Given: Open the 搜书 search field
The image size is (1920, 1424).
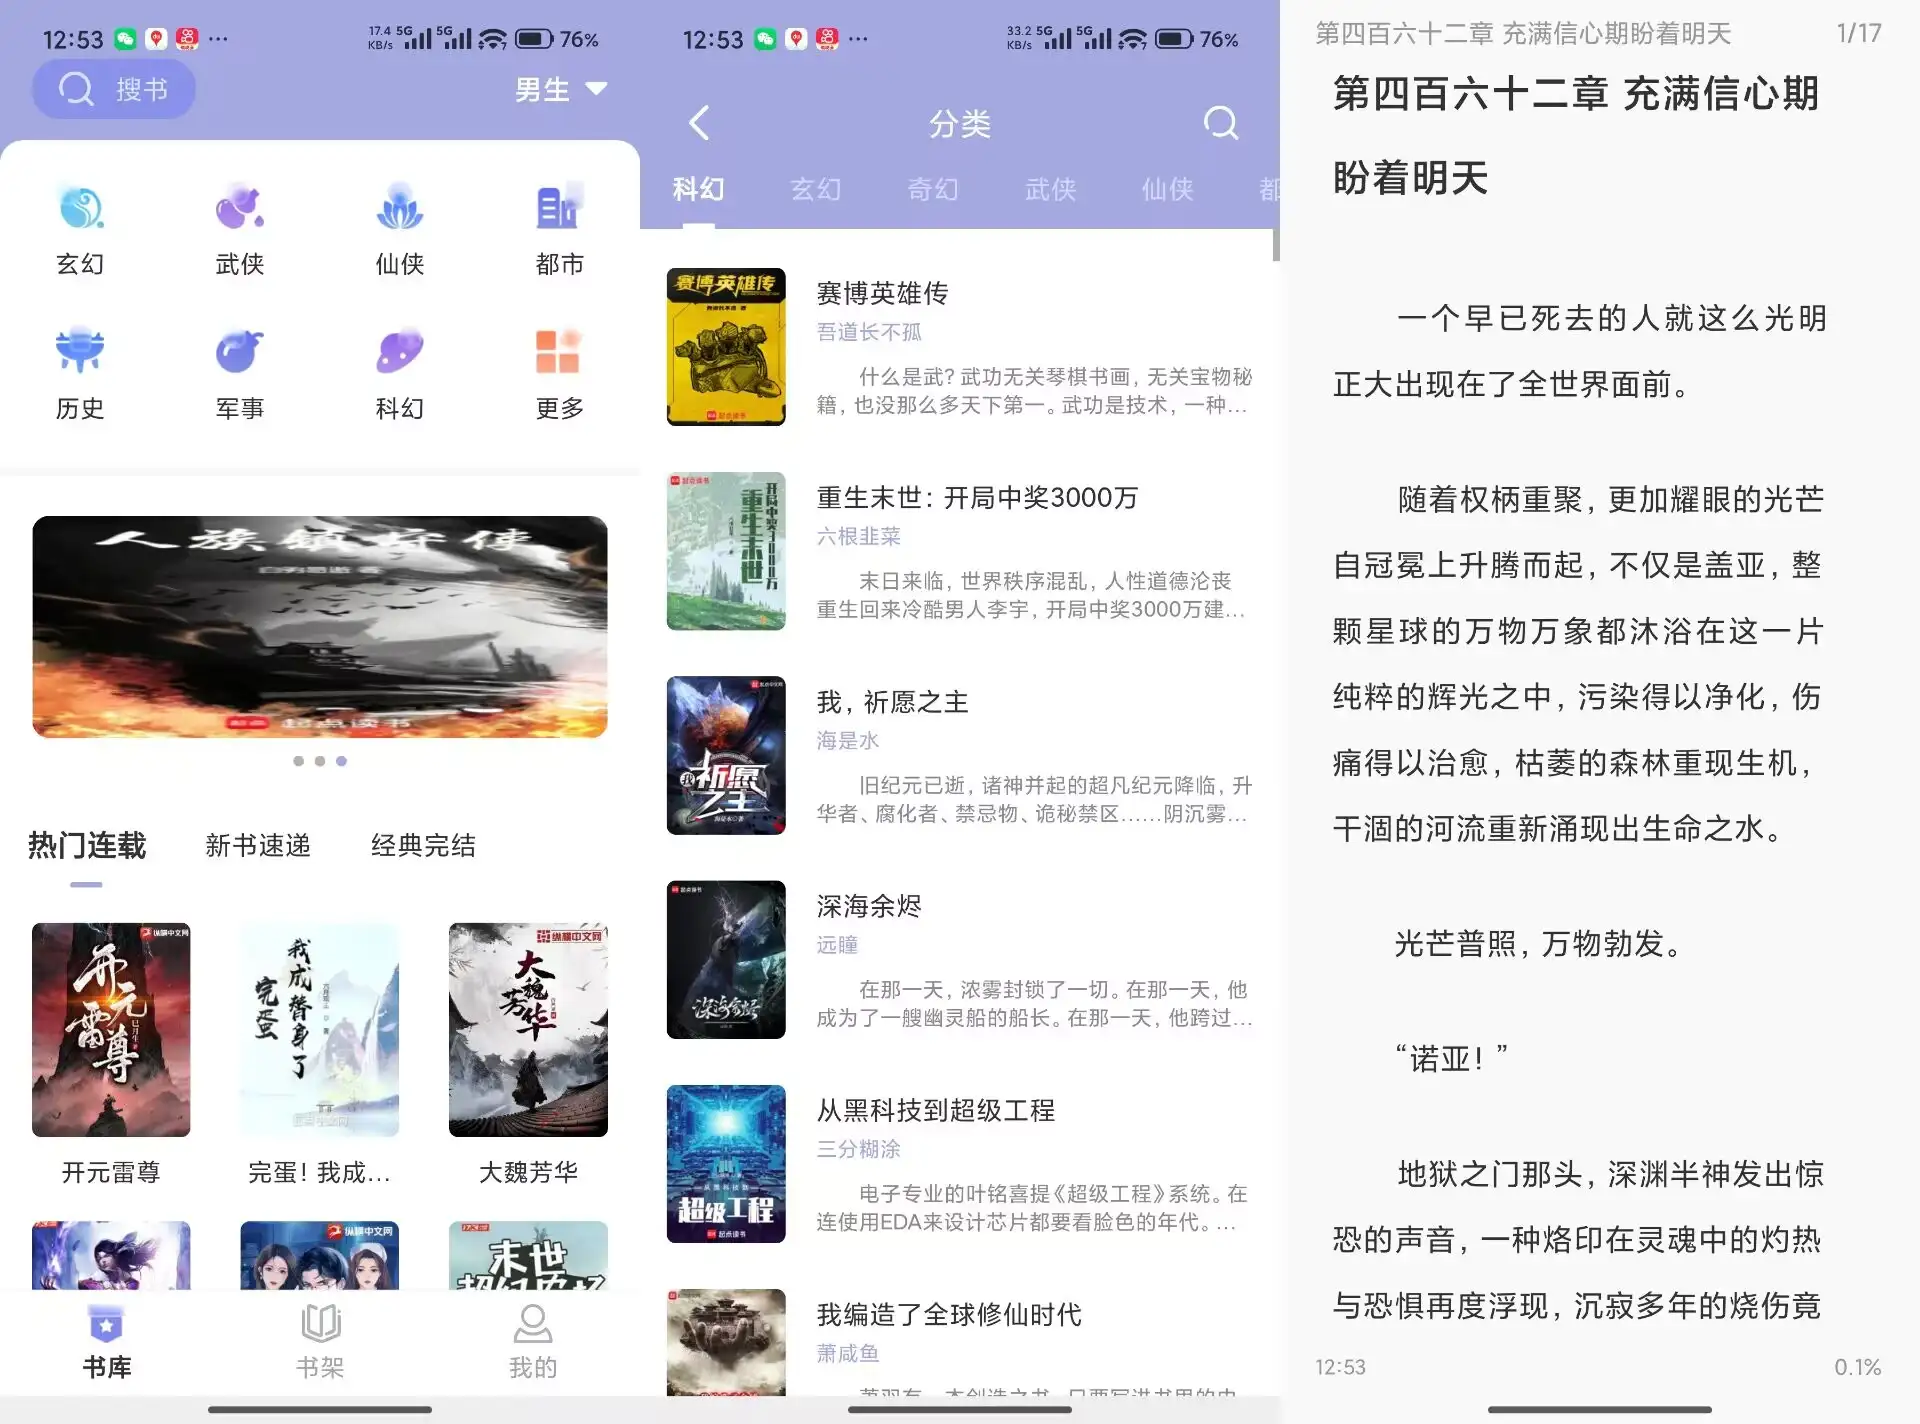Looking at the screenshot, I should click(x=113, y=89).
